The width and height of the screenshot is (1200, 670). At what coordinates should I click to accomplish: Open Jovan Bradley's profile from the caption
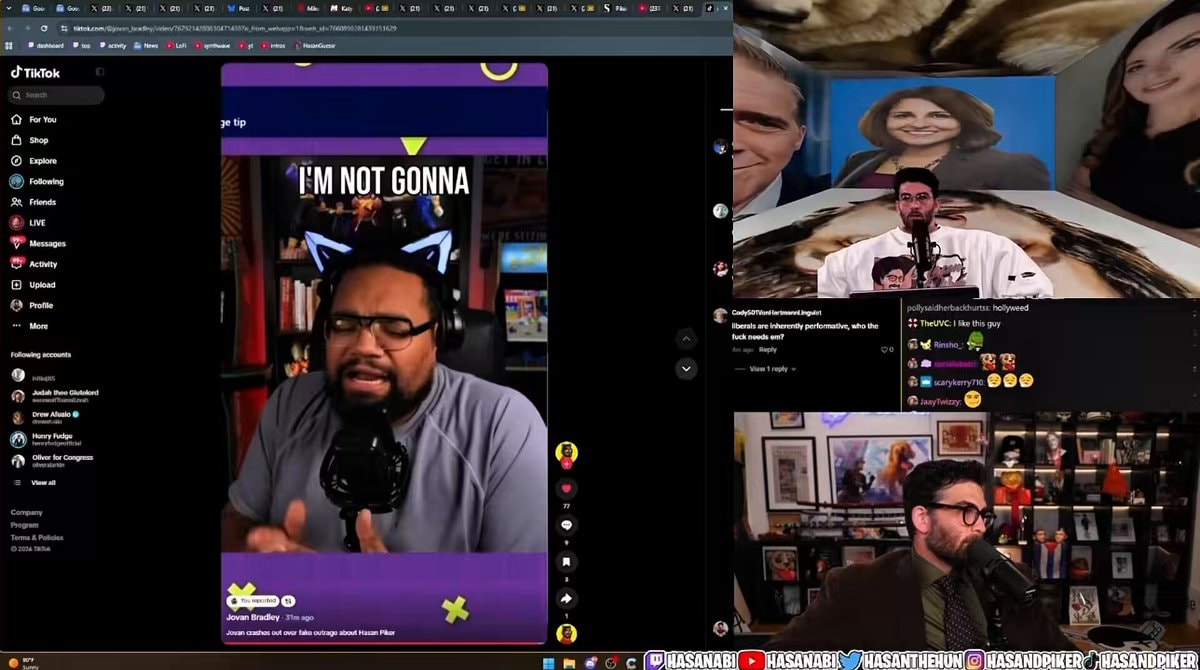[x=253, y=617]
